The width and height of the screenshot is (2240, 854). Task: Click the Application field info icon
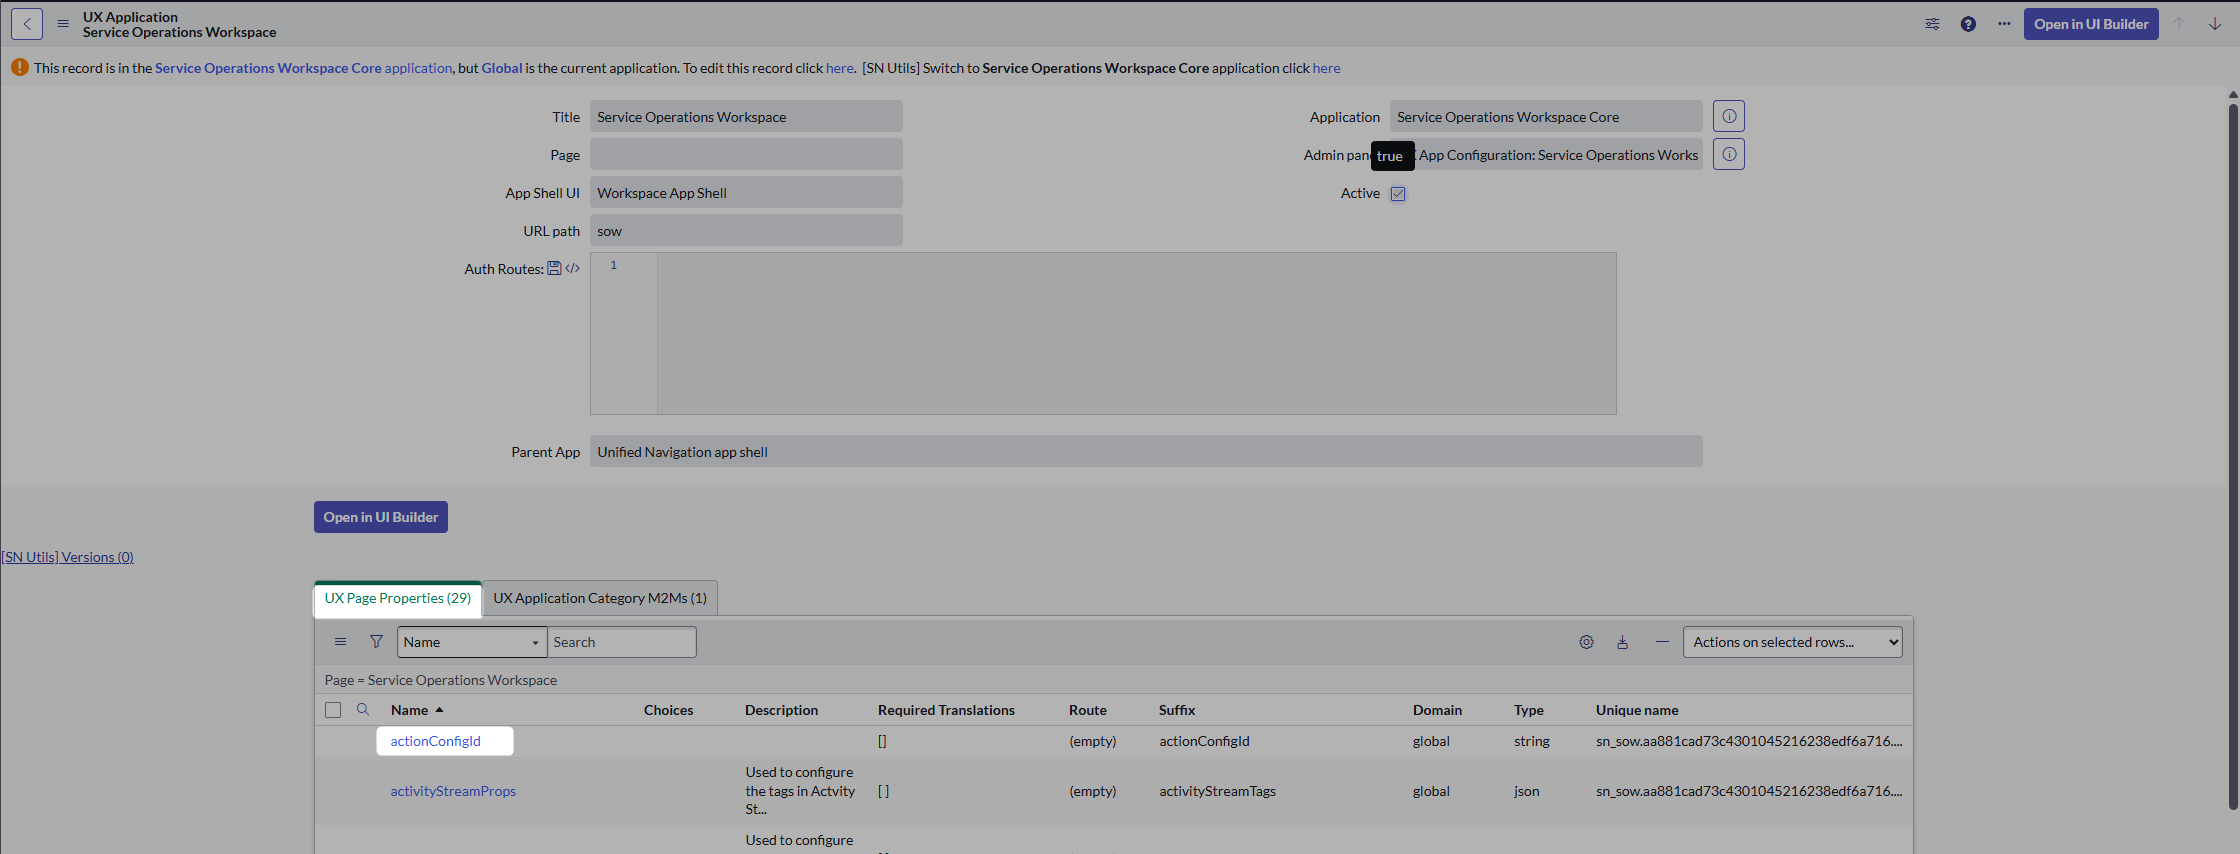[1728, 116]
